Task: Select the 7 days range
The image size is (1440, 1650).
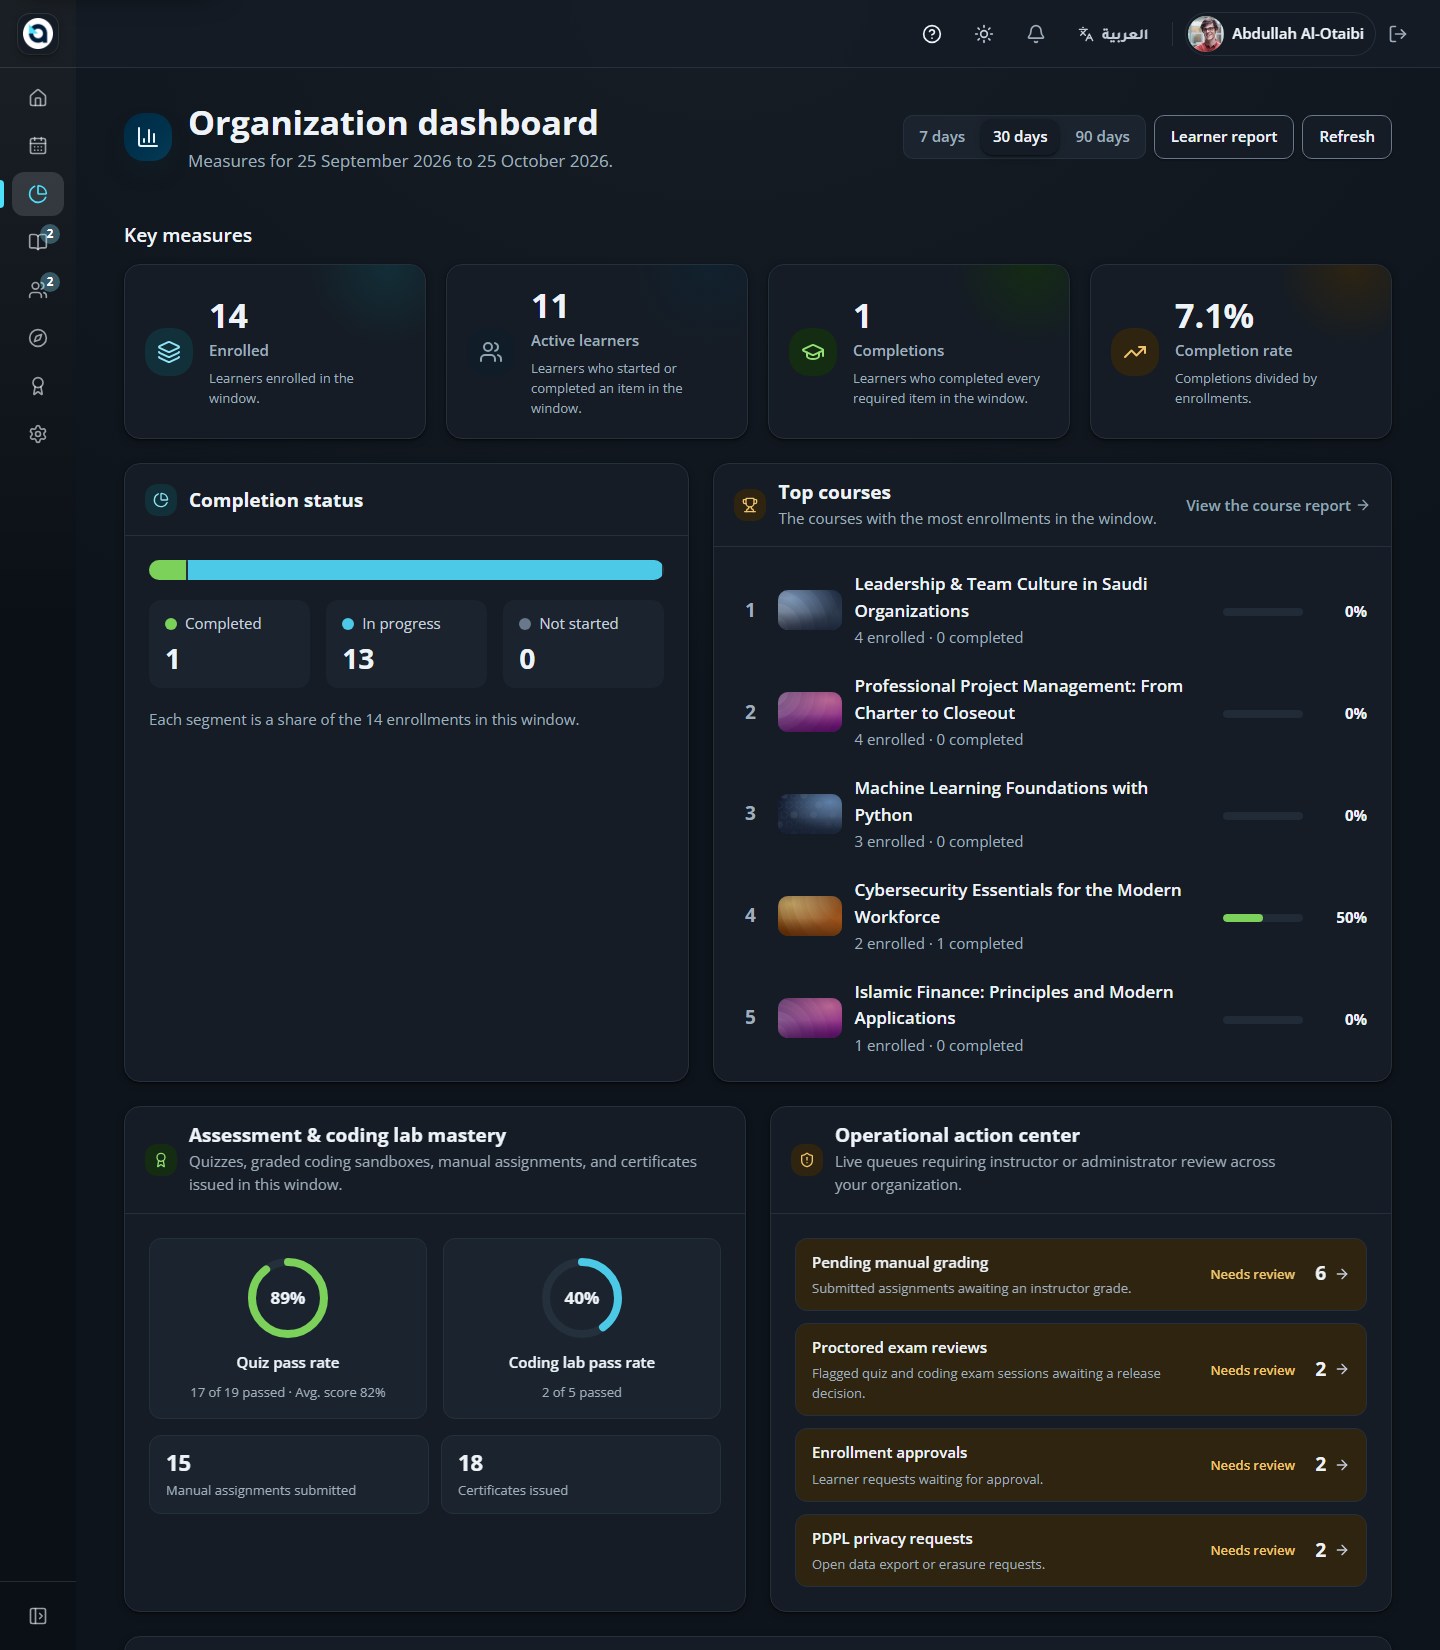Action: point(942,137)
